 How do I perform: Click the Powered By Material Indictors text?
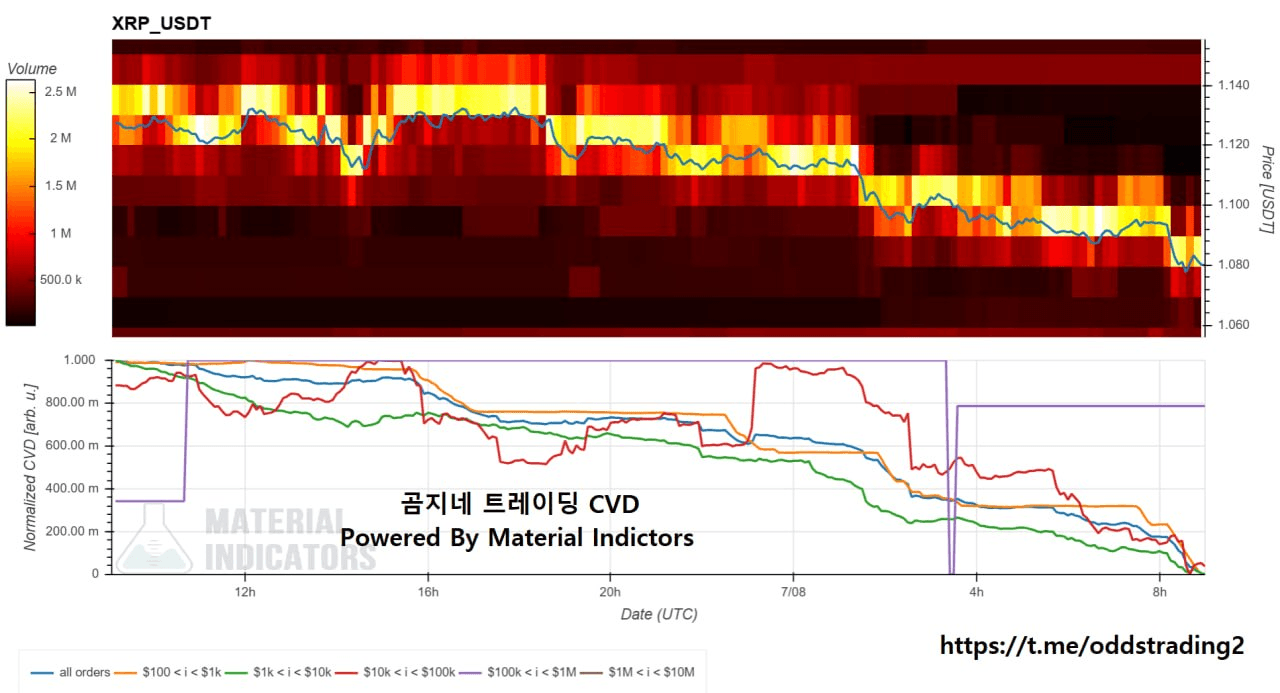point(517,537)
